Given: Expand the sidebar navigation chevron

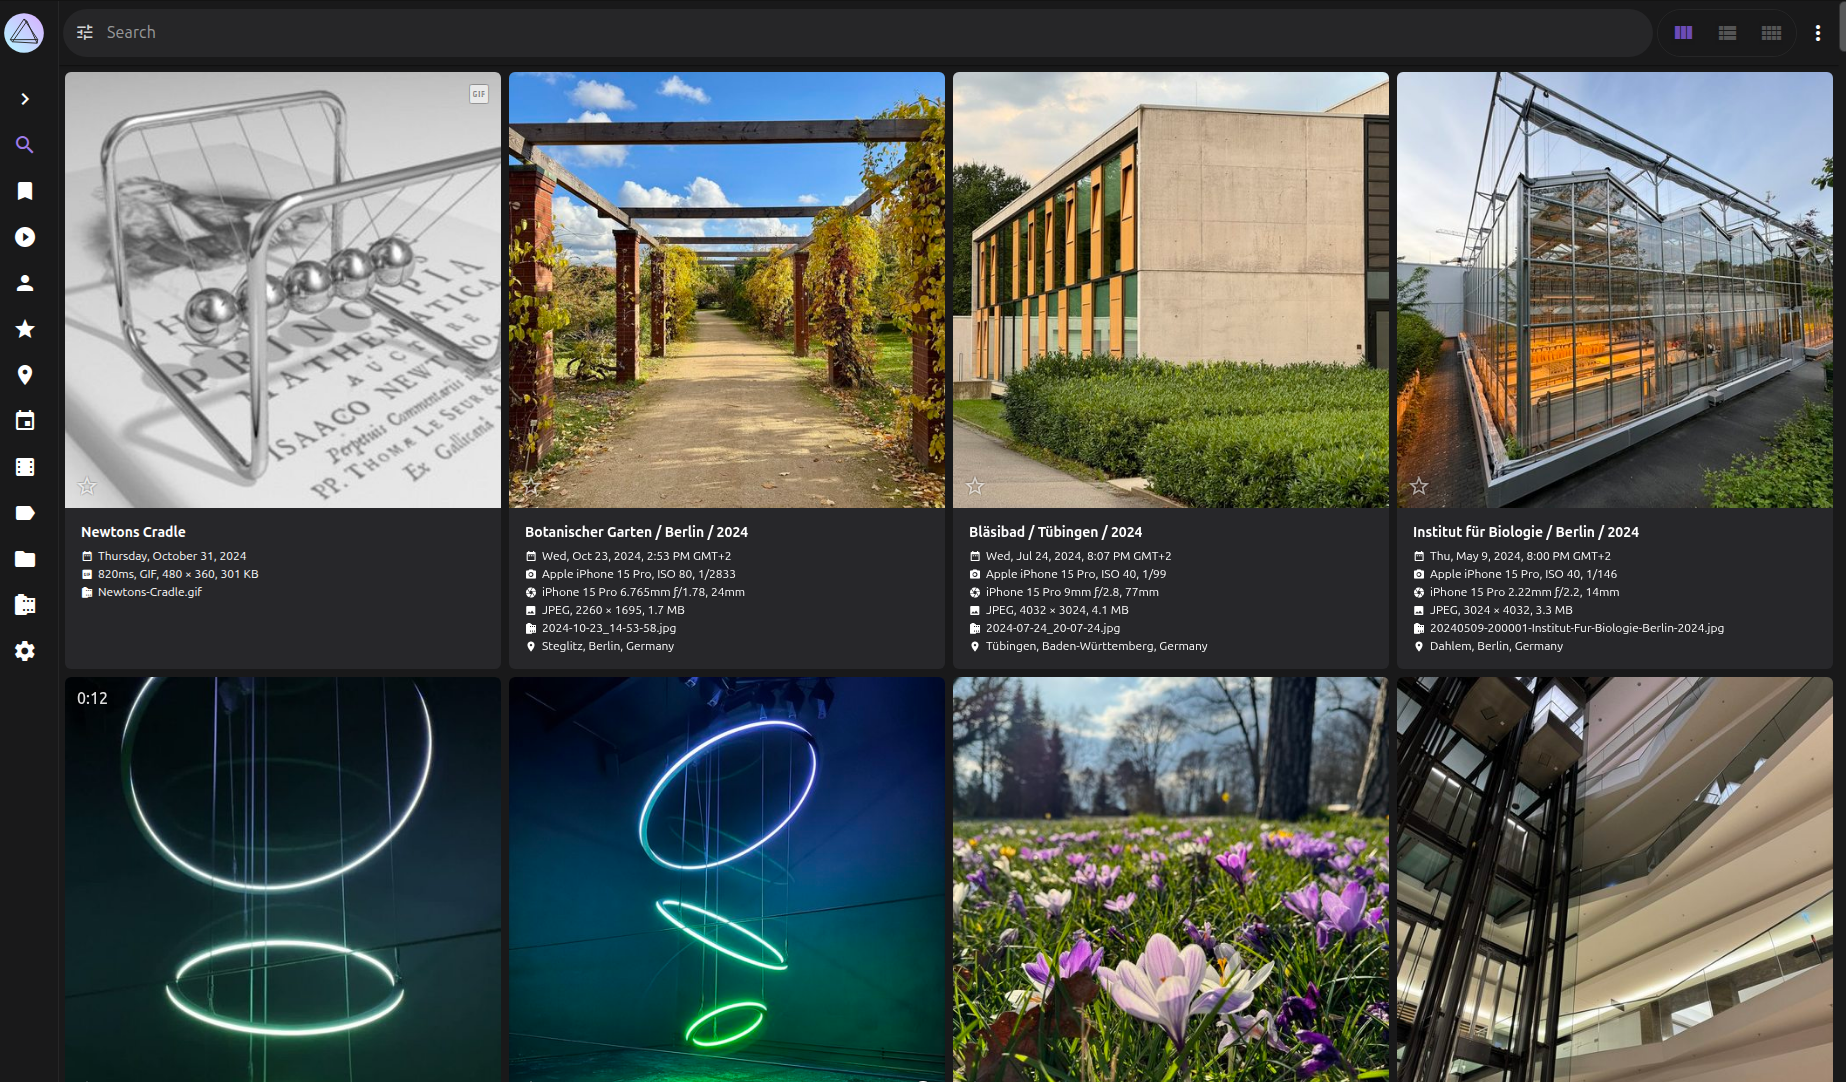Looking at the screenshot, I should pyautogui.click(x=25, y=99).
